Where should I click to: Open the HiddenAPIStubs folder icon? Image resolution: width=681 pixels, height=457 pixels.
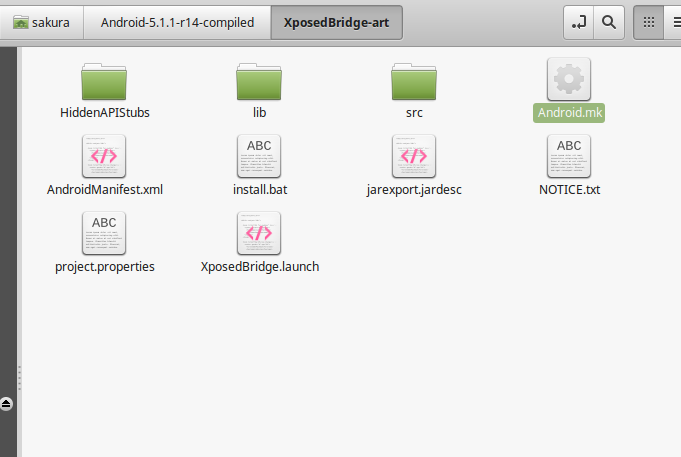pyautogui.click(x=104, y=82)
